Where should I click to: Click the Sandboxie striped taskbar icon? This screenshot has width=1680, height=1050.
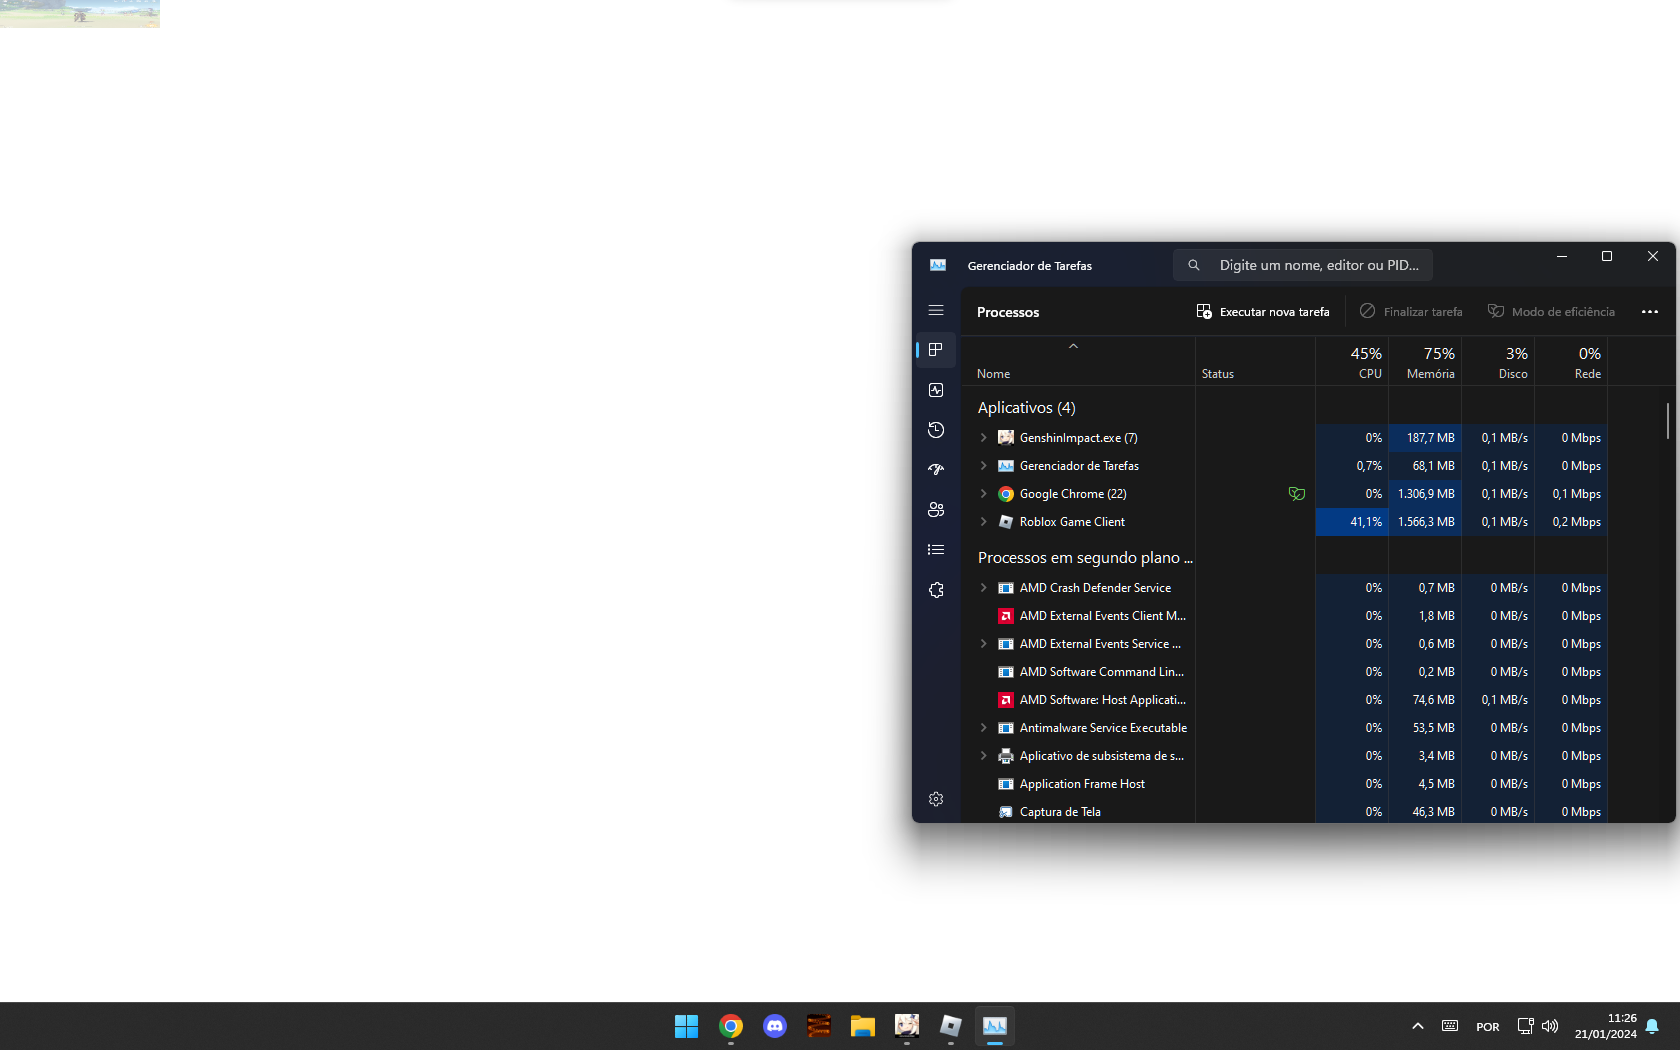[819, 1026]
